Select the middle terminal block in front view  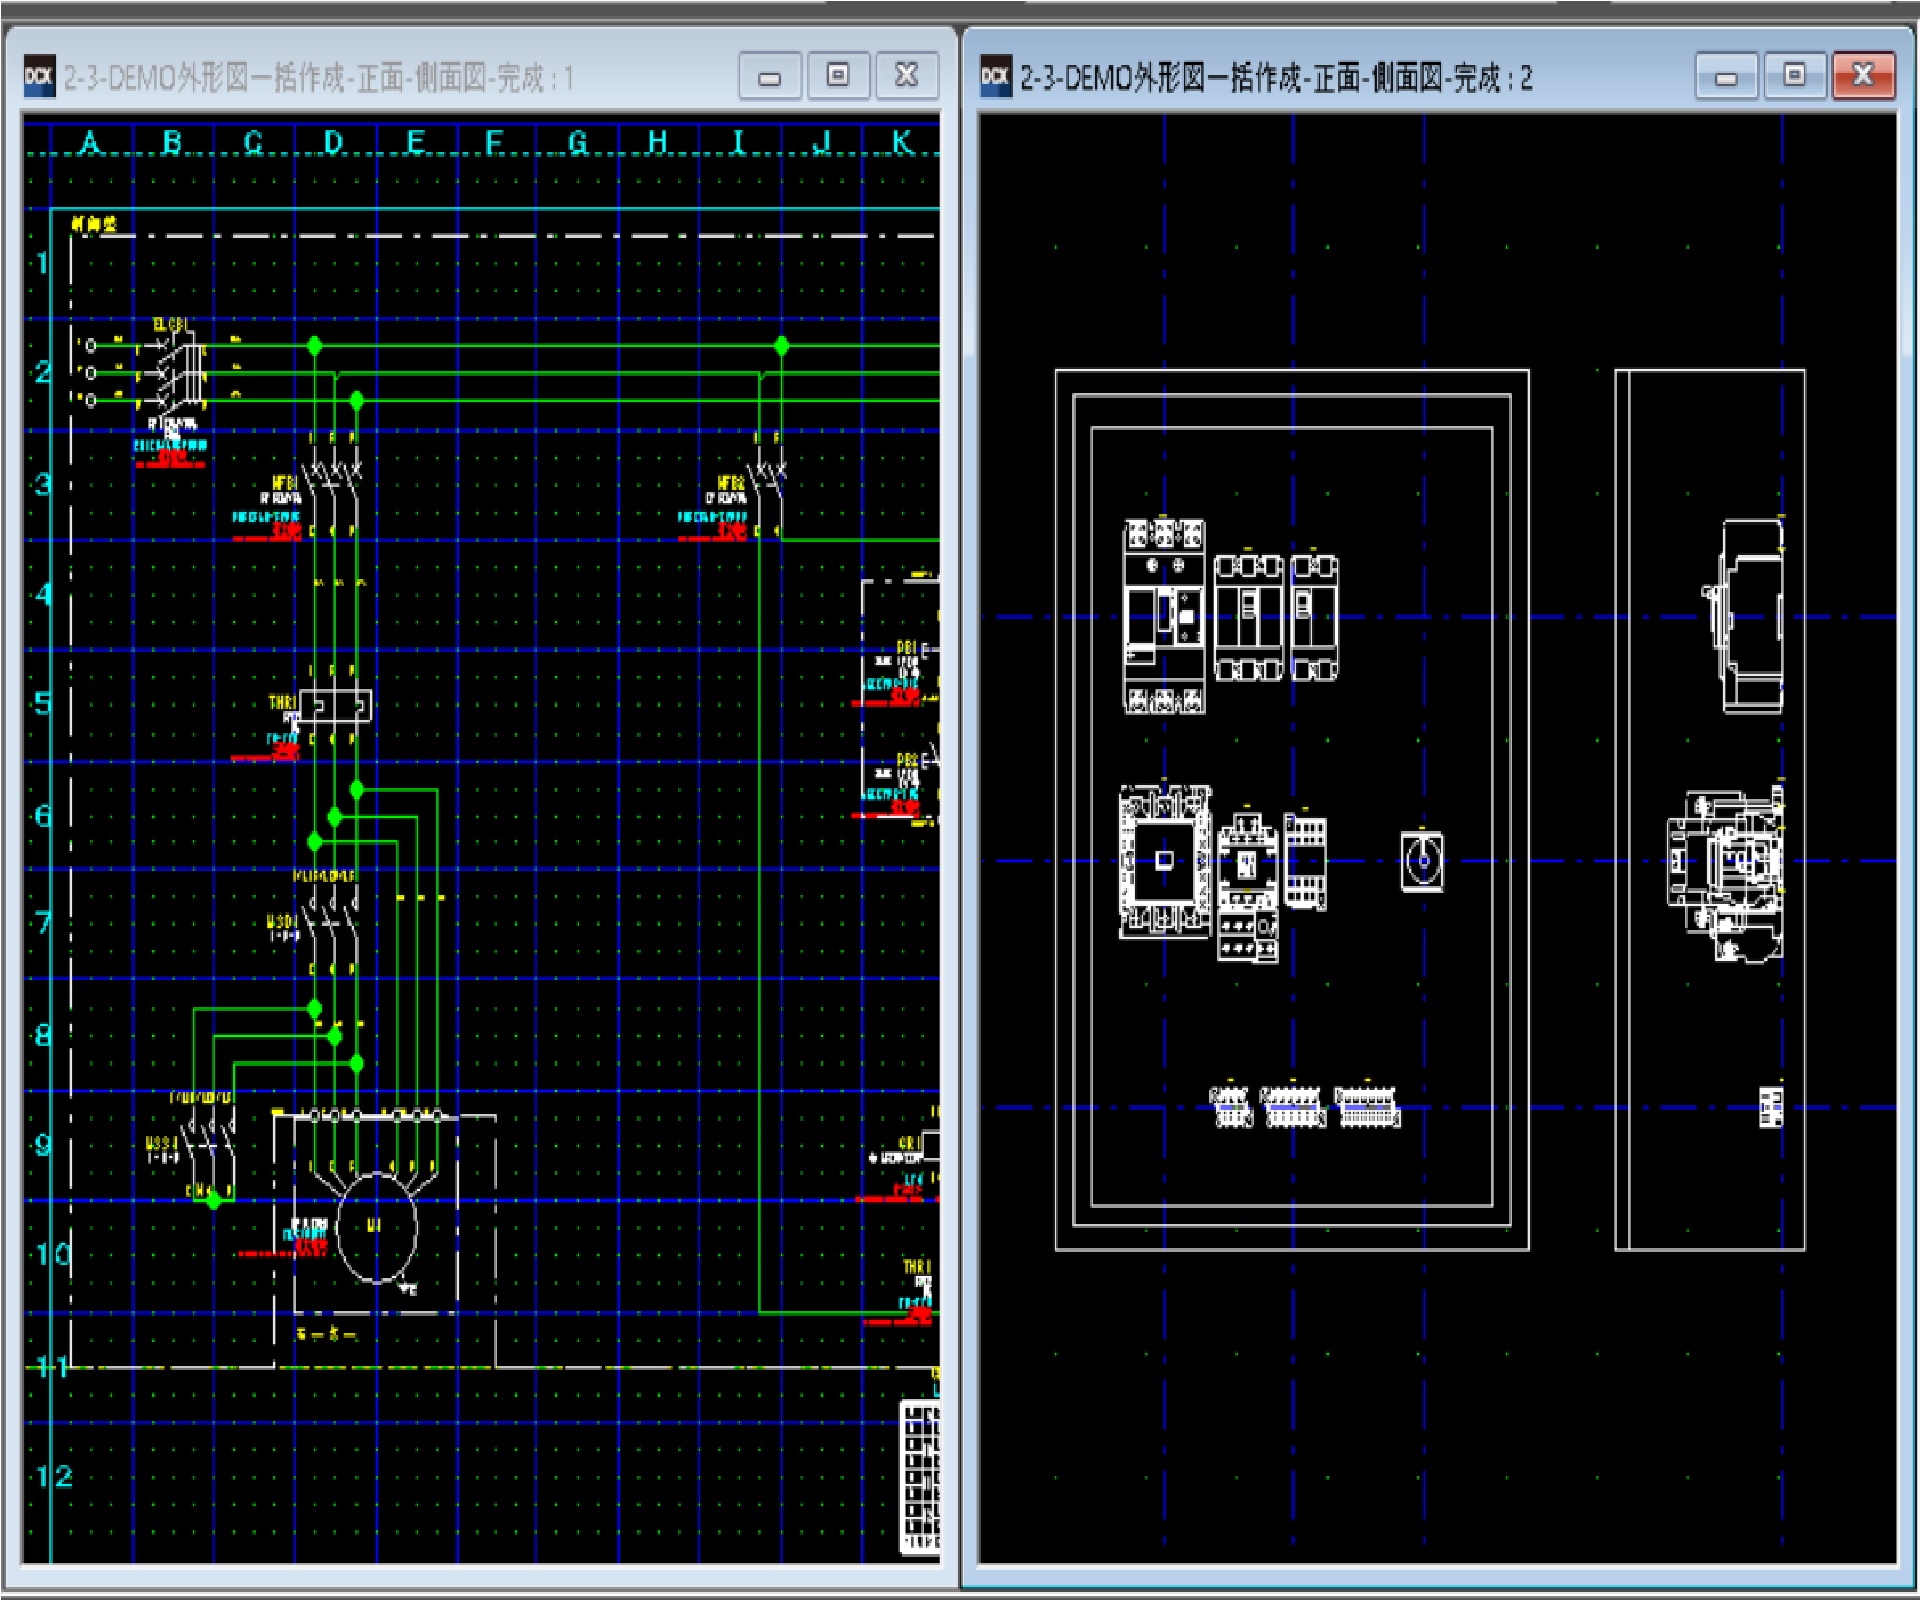[x=1292, y=1107]
